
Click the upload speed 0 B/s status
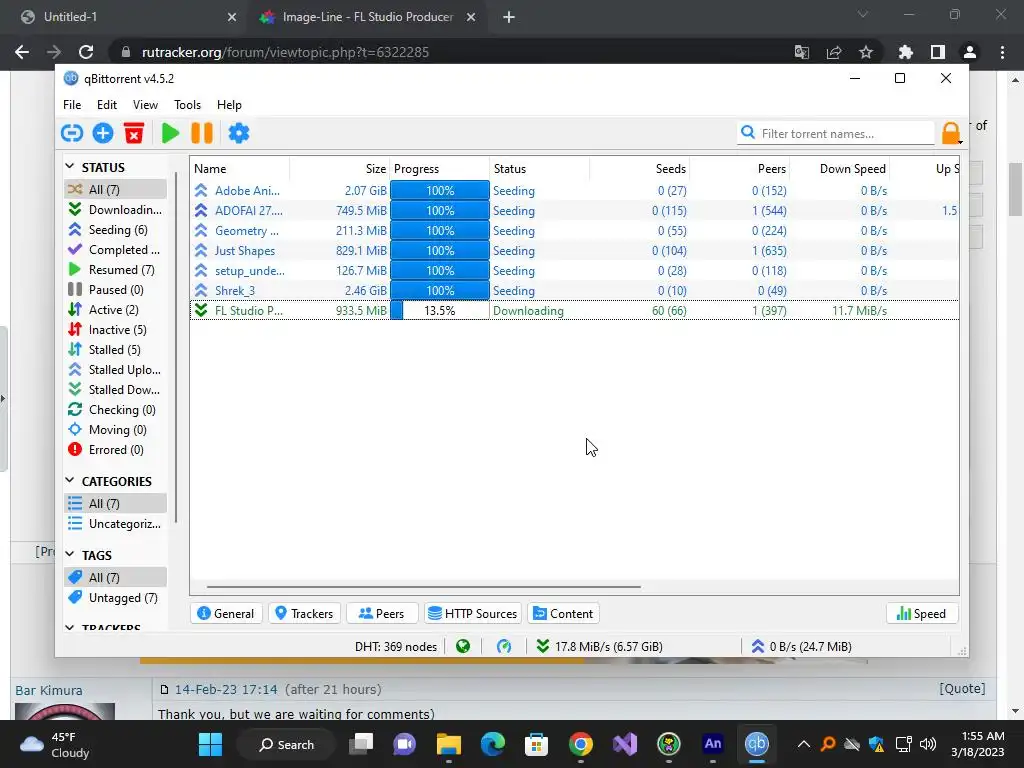click(801, 647)
